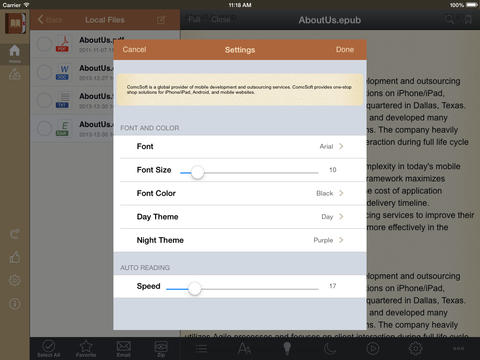Viewport: 480px width, 360px height.
Task: Tap the TXT file type icon
Action: point(62,100)
